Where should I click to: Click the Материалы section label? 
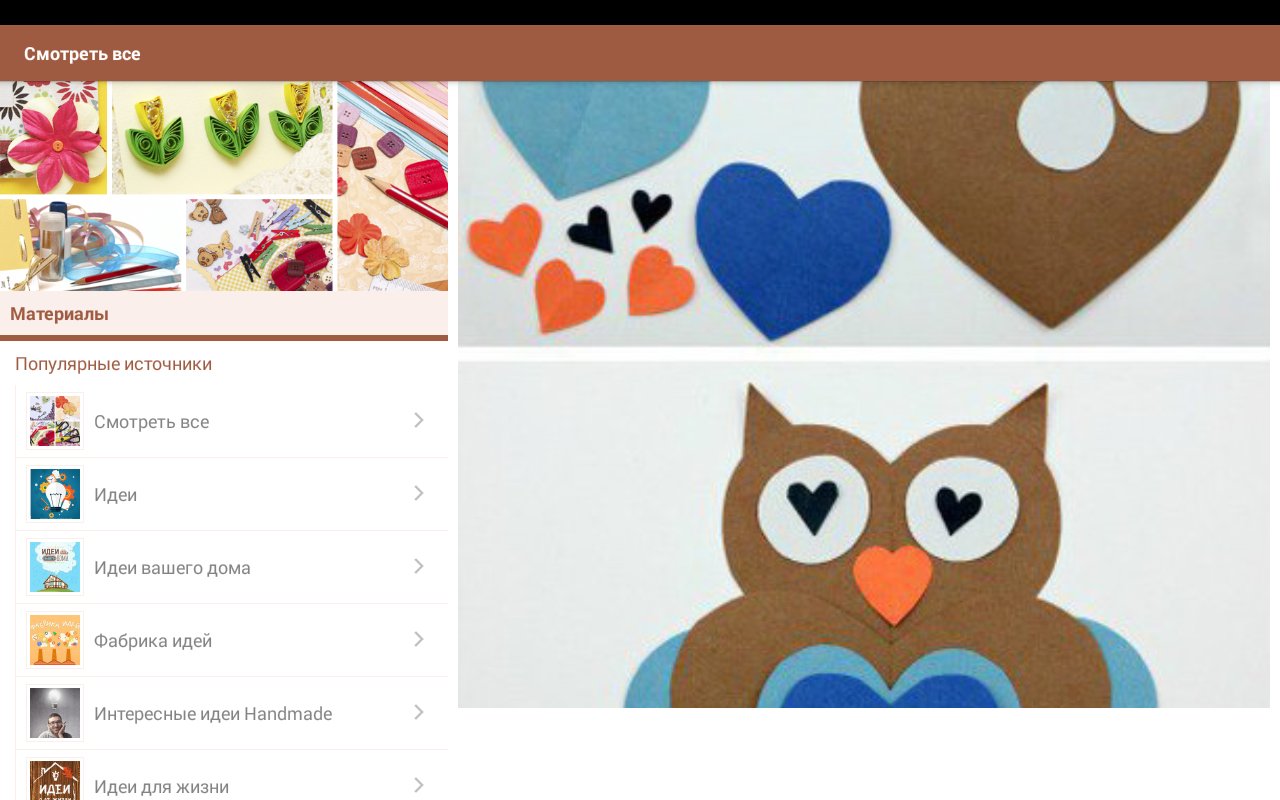(59, 314)
